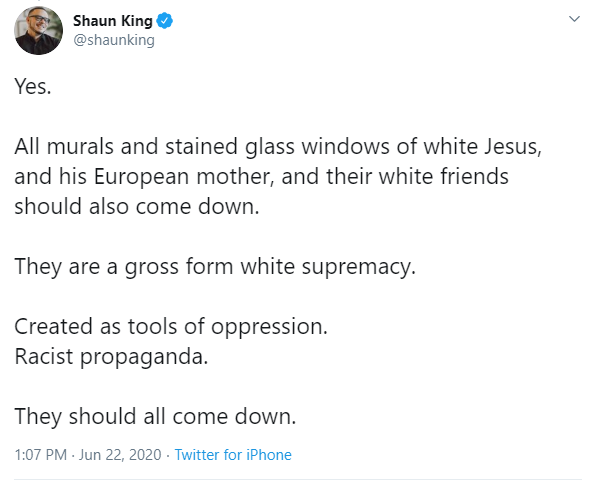The image size is (597, 490).
Task: Click the 'Yes.' opening line
Action: [33, 86]
